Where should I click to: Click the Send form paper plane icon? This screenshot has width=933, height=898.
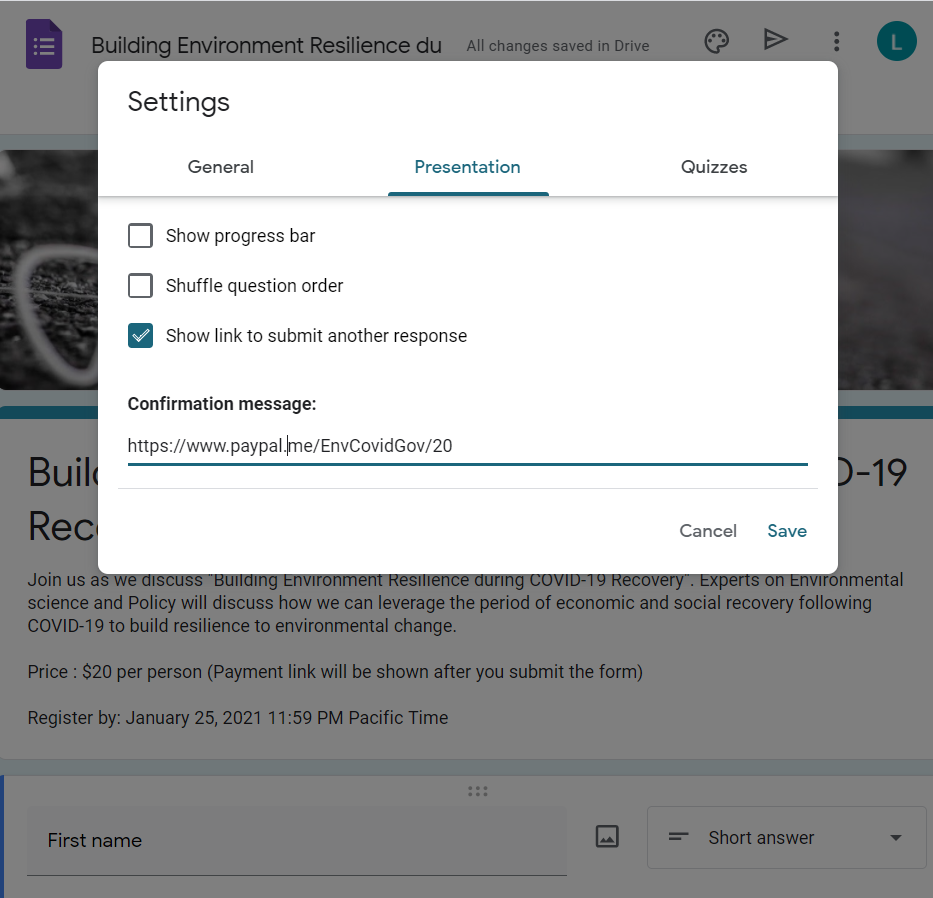coord(775,40)
